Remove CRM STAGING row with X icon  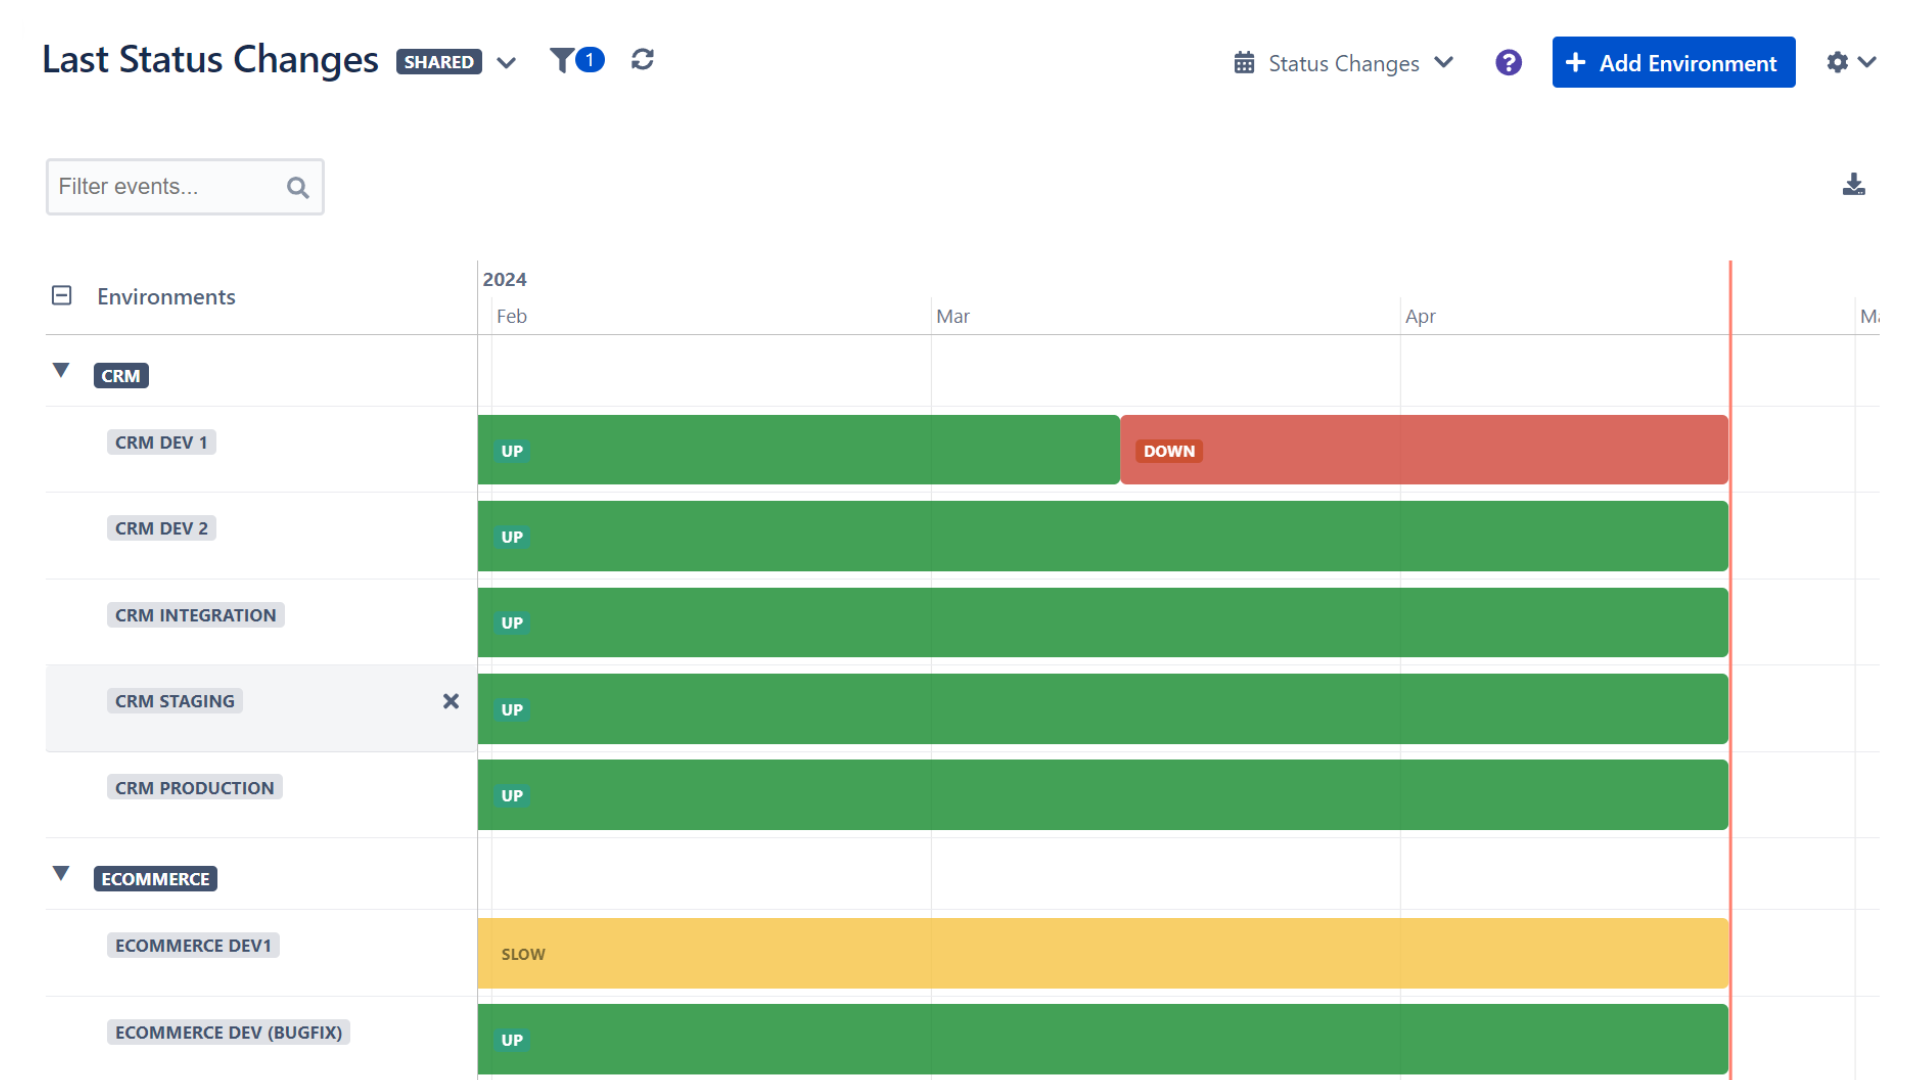(x=451, y=701)
